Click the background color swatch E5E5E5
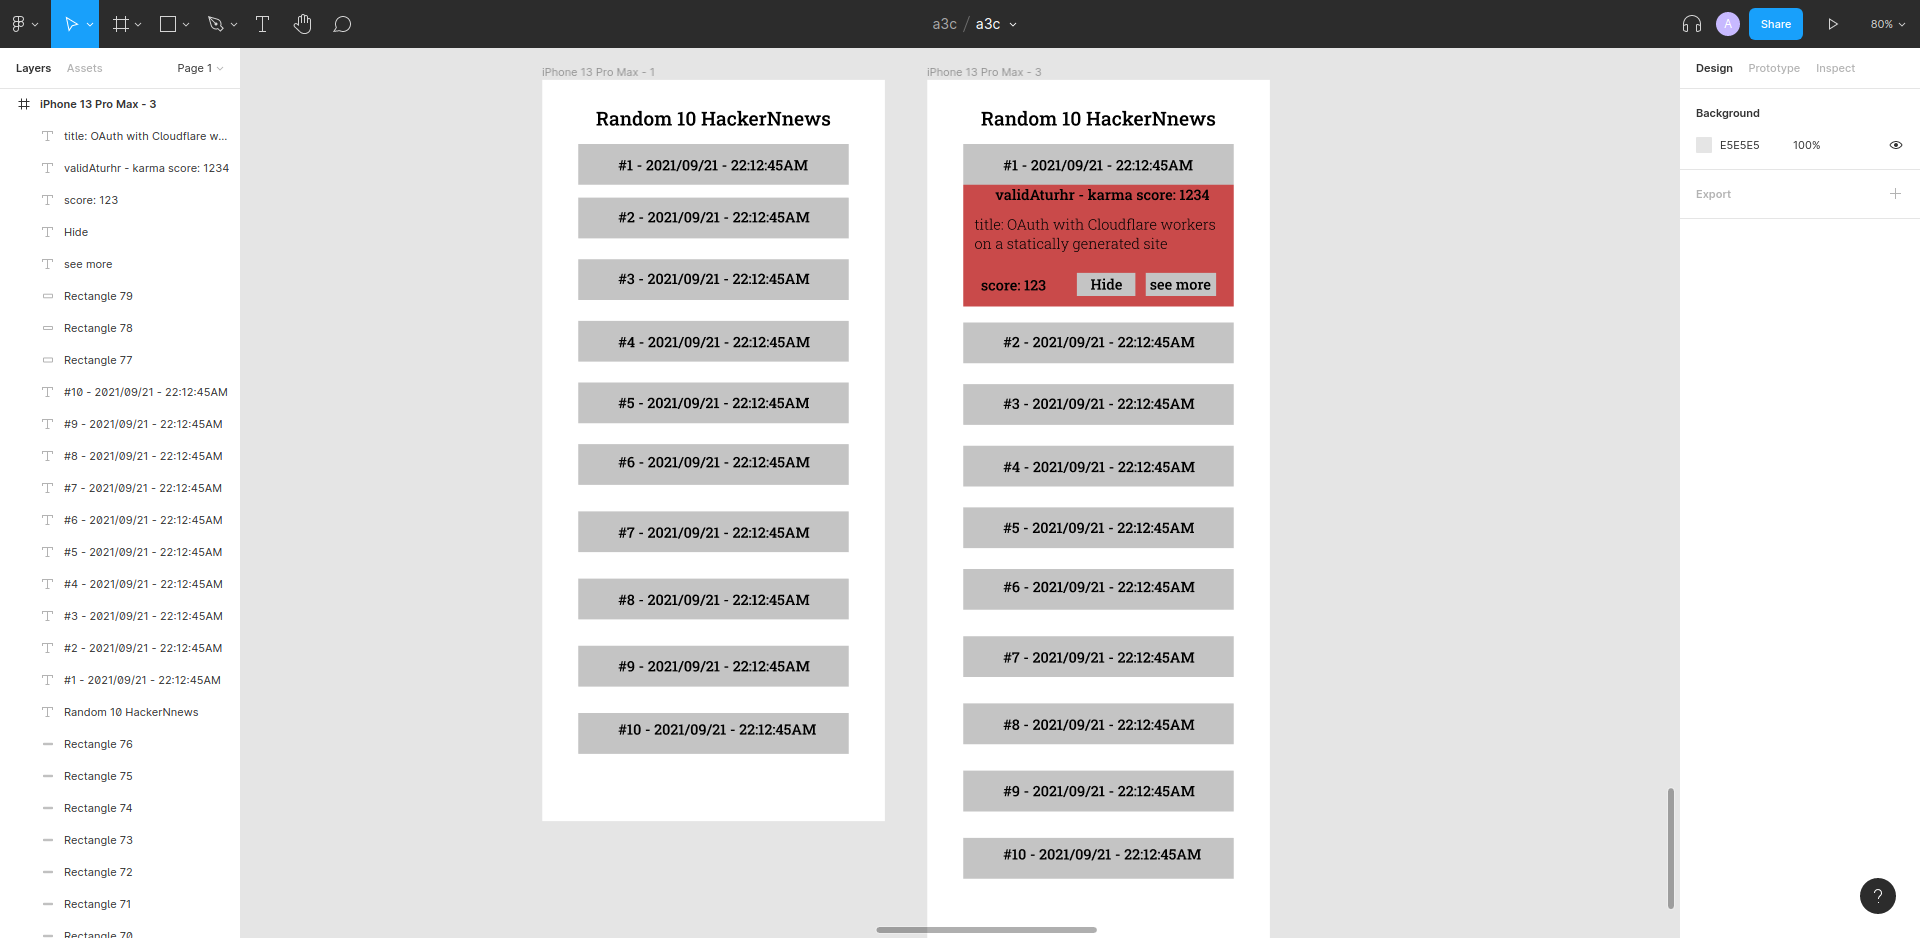 coord(1704,145)
